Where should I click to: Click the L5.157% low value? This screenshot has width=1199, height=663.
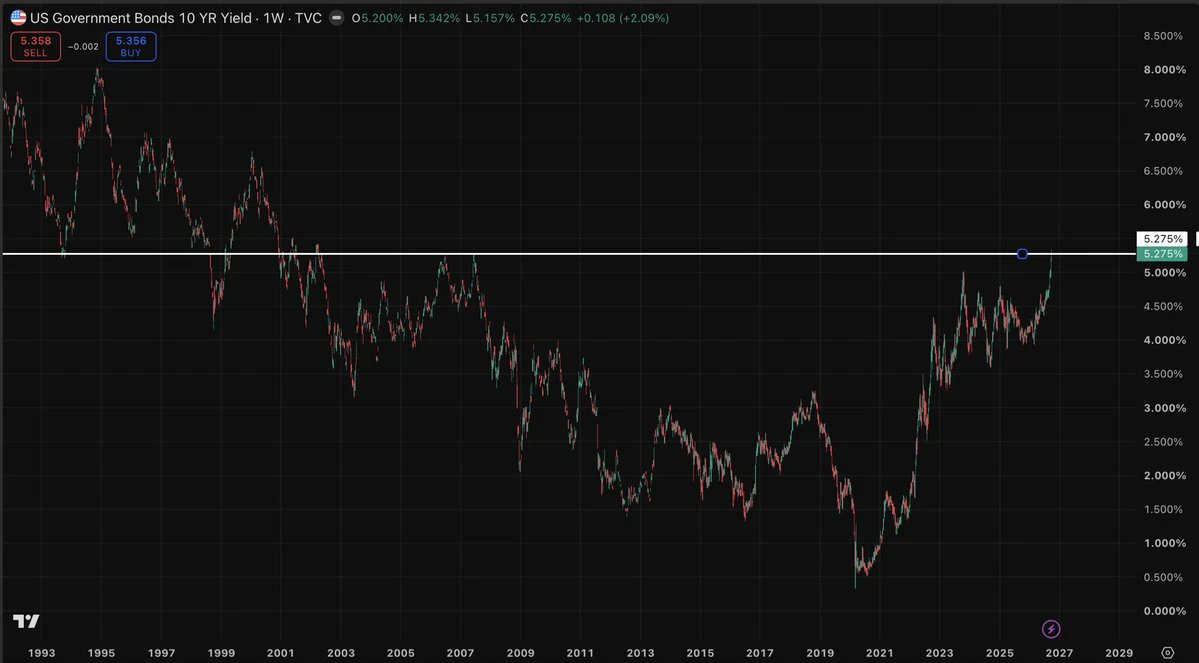tap(489, 18)
